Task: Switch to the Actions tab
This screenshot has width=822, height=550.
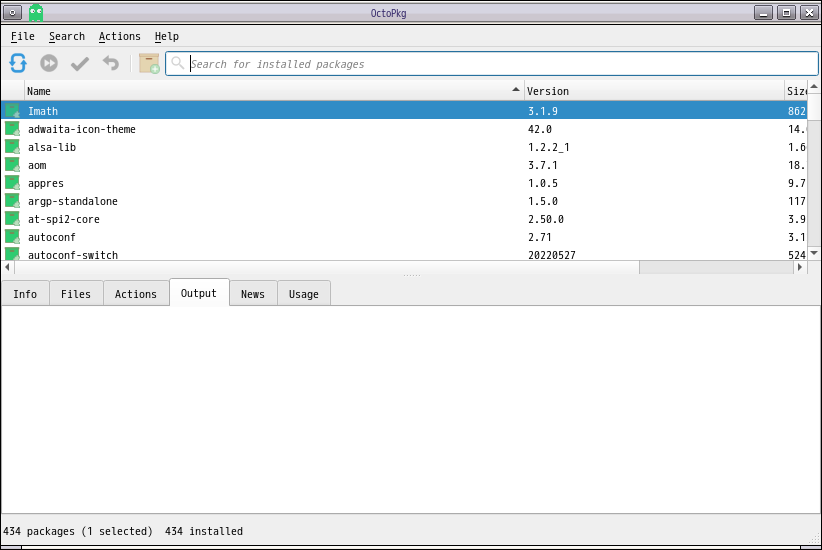Action: (x=136, y=294)
